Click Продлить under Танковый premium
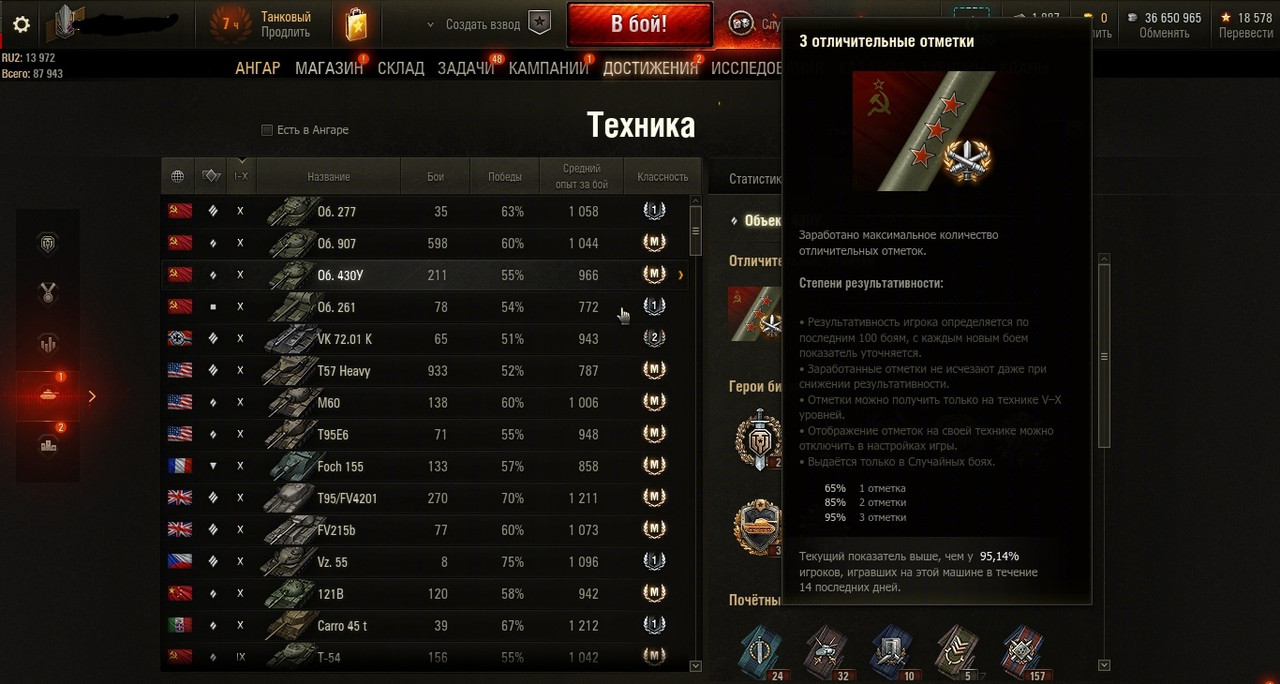This screenshot has width=1280, height=684. [x=285, y=33]
